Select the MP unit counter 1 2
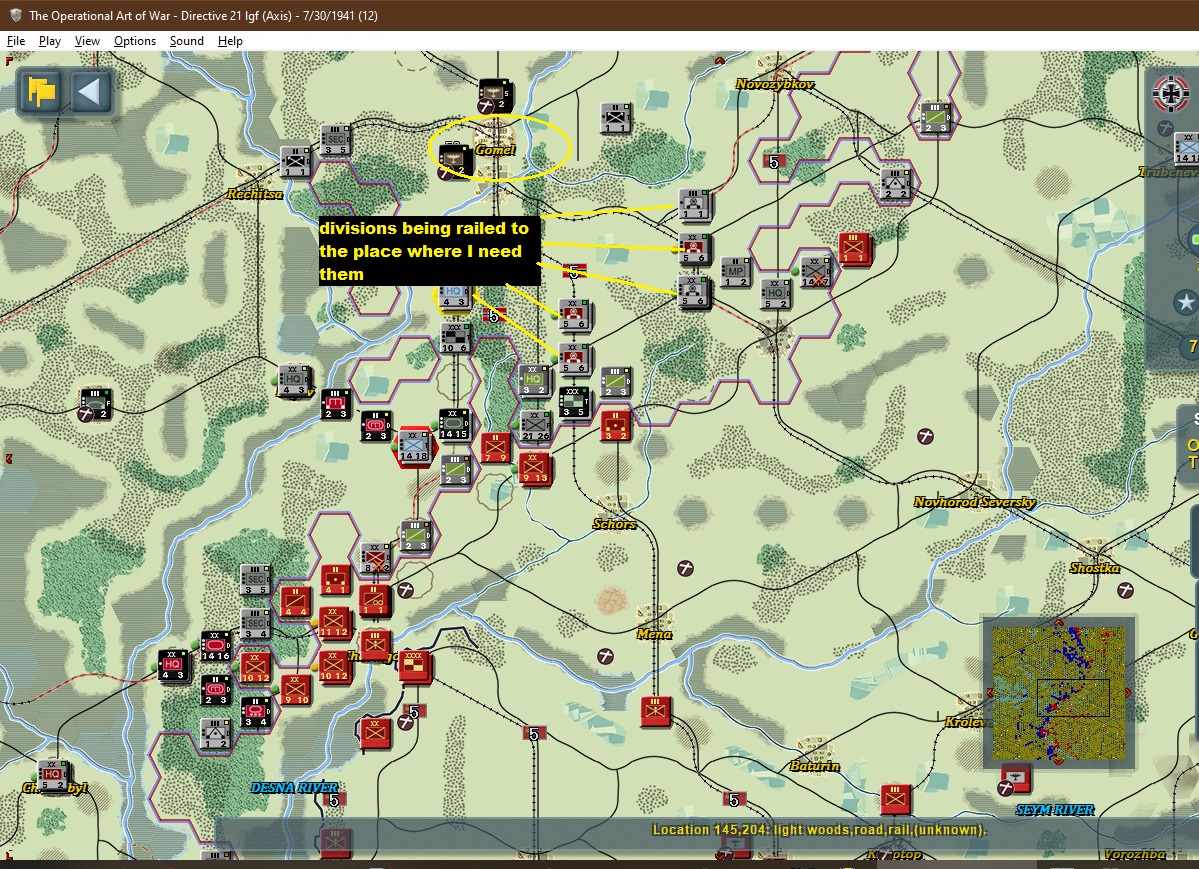The height and width of the screenshot is (869, 1199). pos(735,272)
